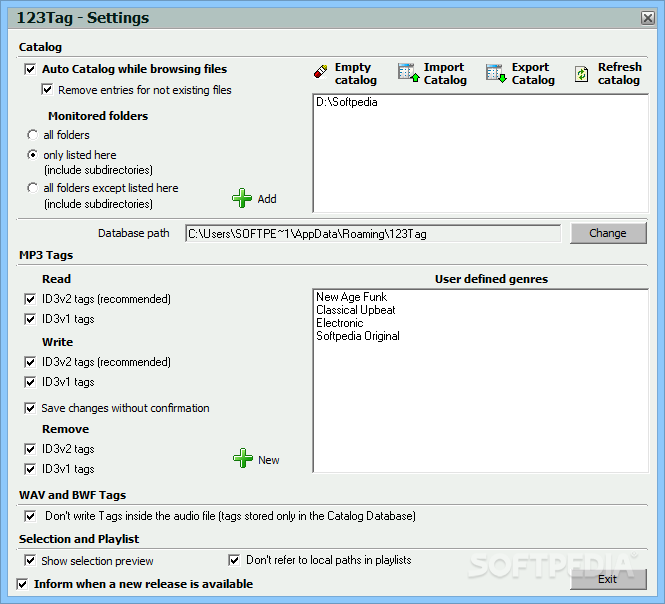Select 'only listed here' radio option

pyautogui.click(x=32, y=155)
